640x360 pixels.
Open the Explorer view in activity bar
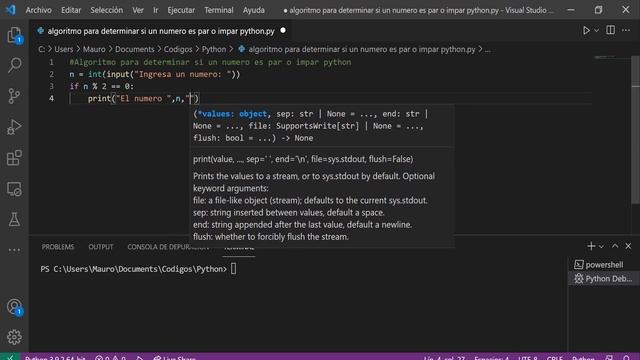[14, 35]
